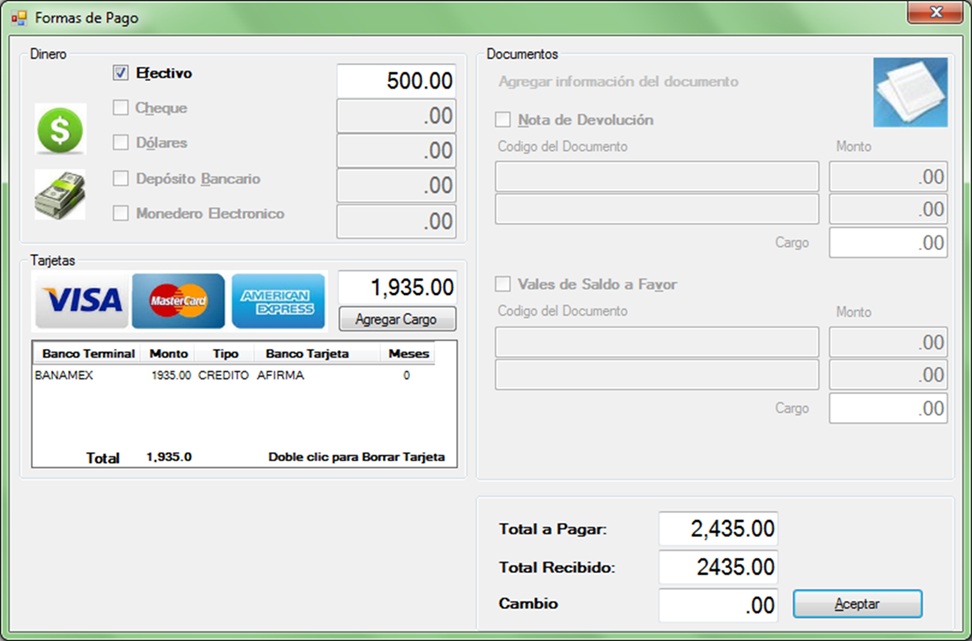Viewport: 972px width, 641px height.
Task: Select the VISA card icon
Action: [81, 300]
